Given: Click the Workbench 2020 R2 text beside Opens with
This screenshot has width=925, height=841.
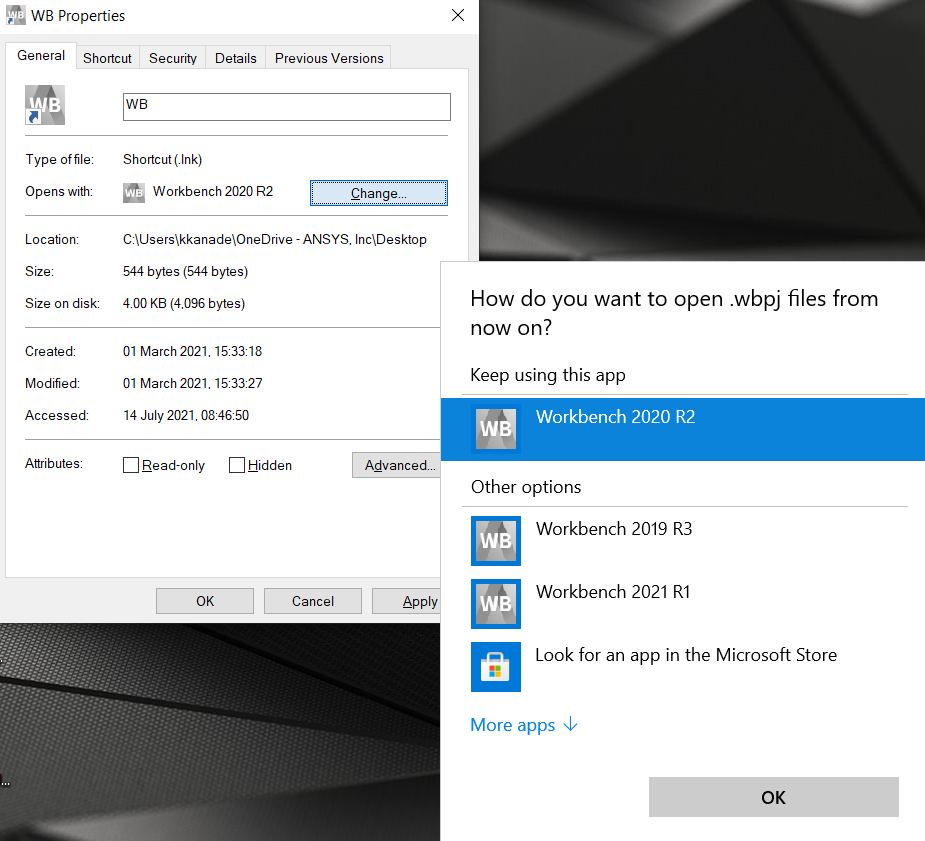Looking at the screenshot, I should [x=213, y=192].
